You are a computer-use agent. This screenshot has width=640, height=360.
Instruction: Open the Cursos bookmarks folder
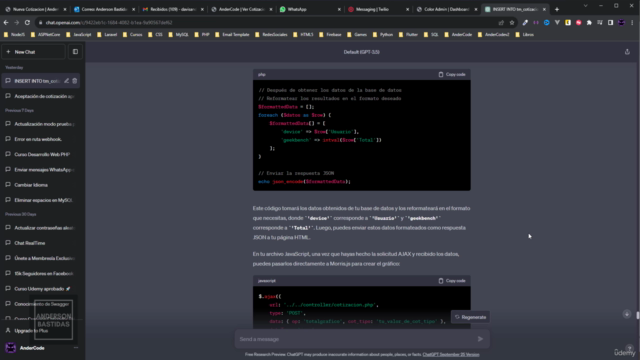133,35
